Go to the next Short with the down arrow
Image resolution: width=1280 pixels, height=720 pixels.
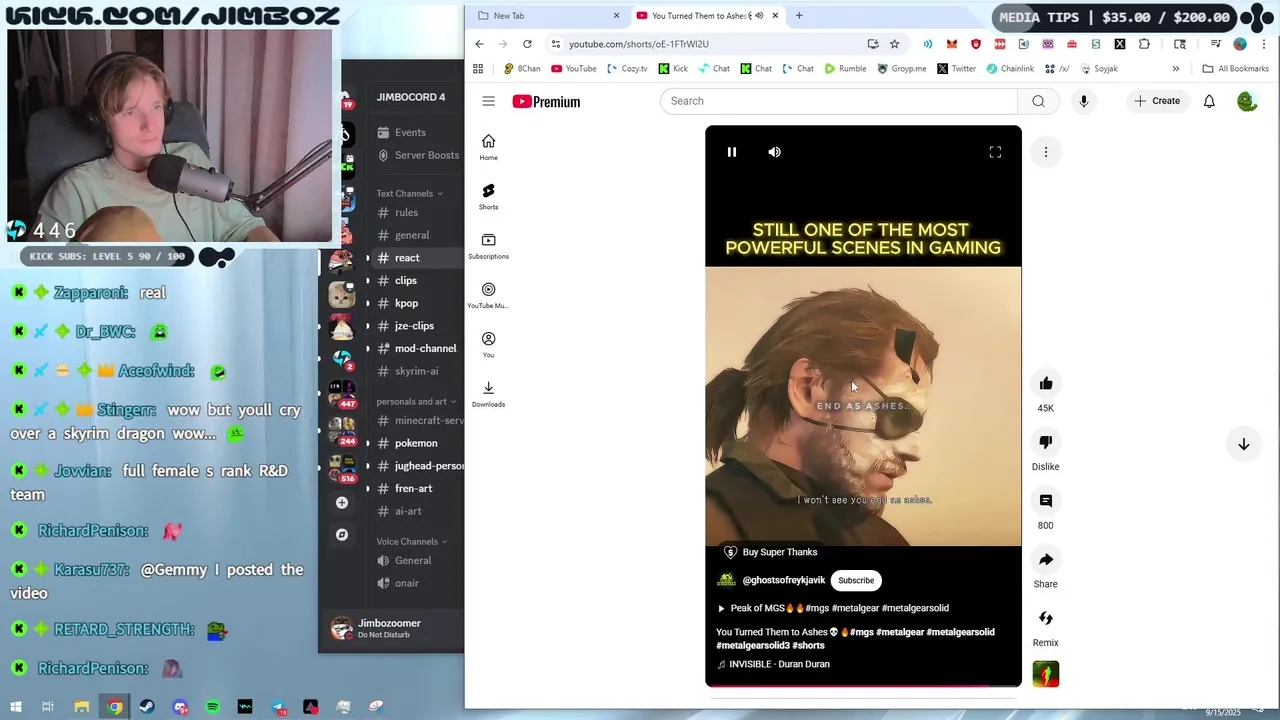click(1244, 444)
